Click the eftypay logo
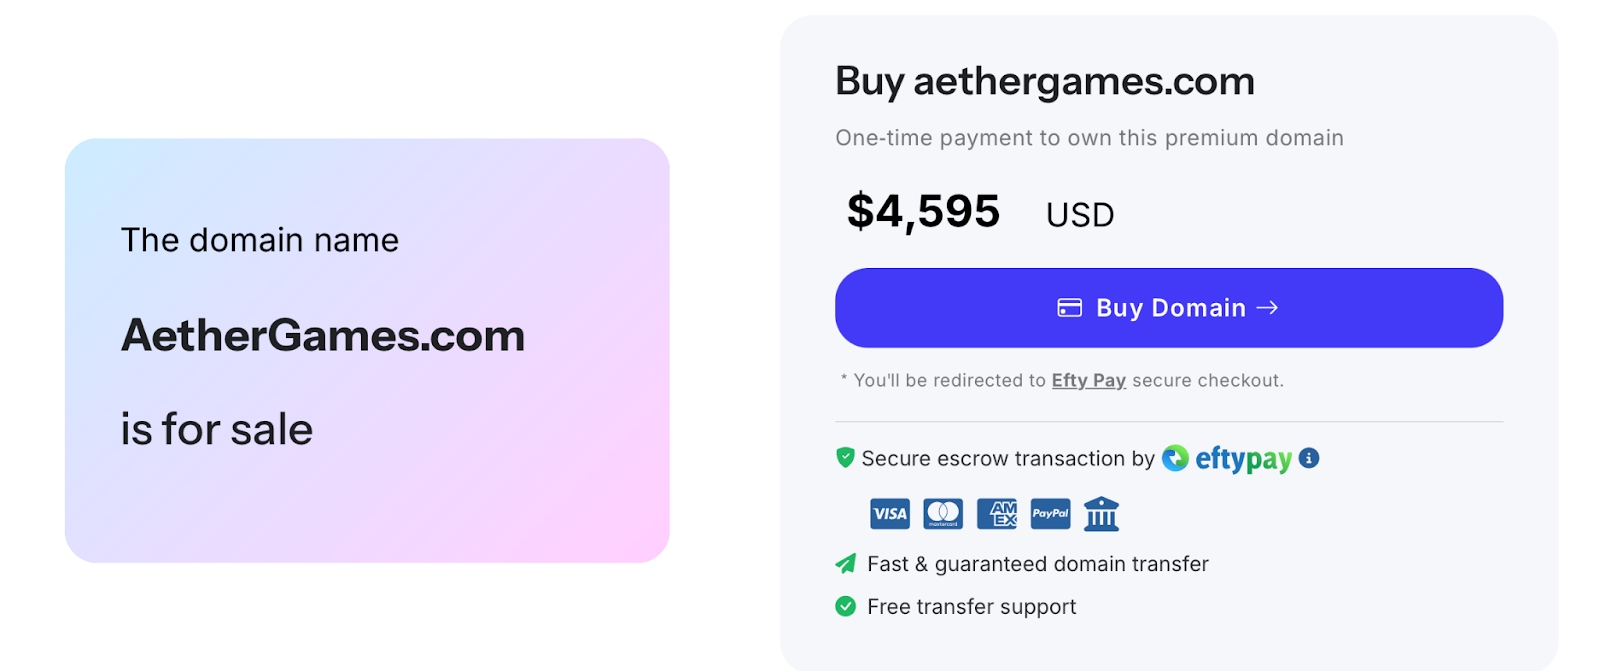The image size is (1600, 671). (x=1228, y=459)
